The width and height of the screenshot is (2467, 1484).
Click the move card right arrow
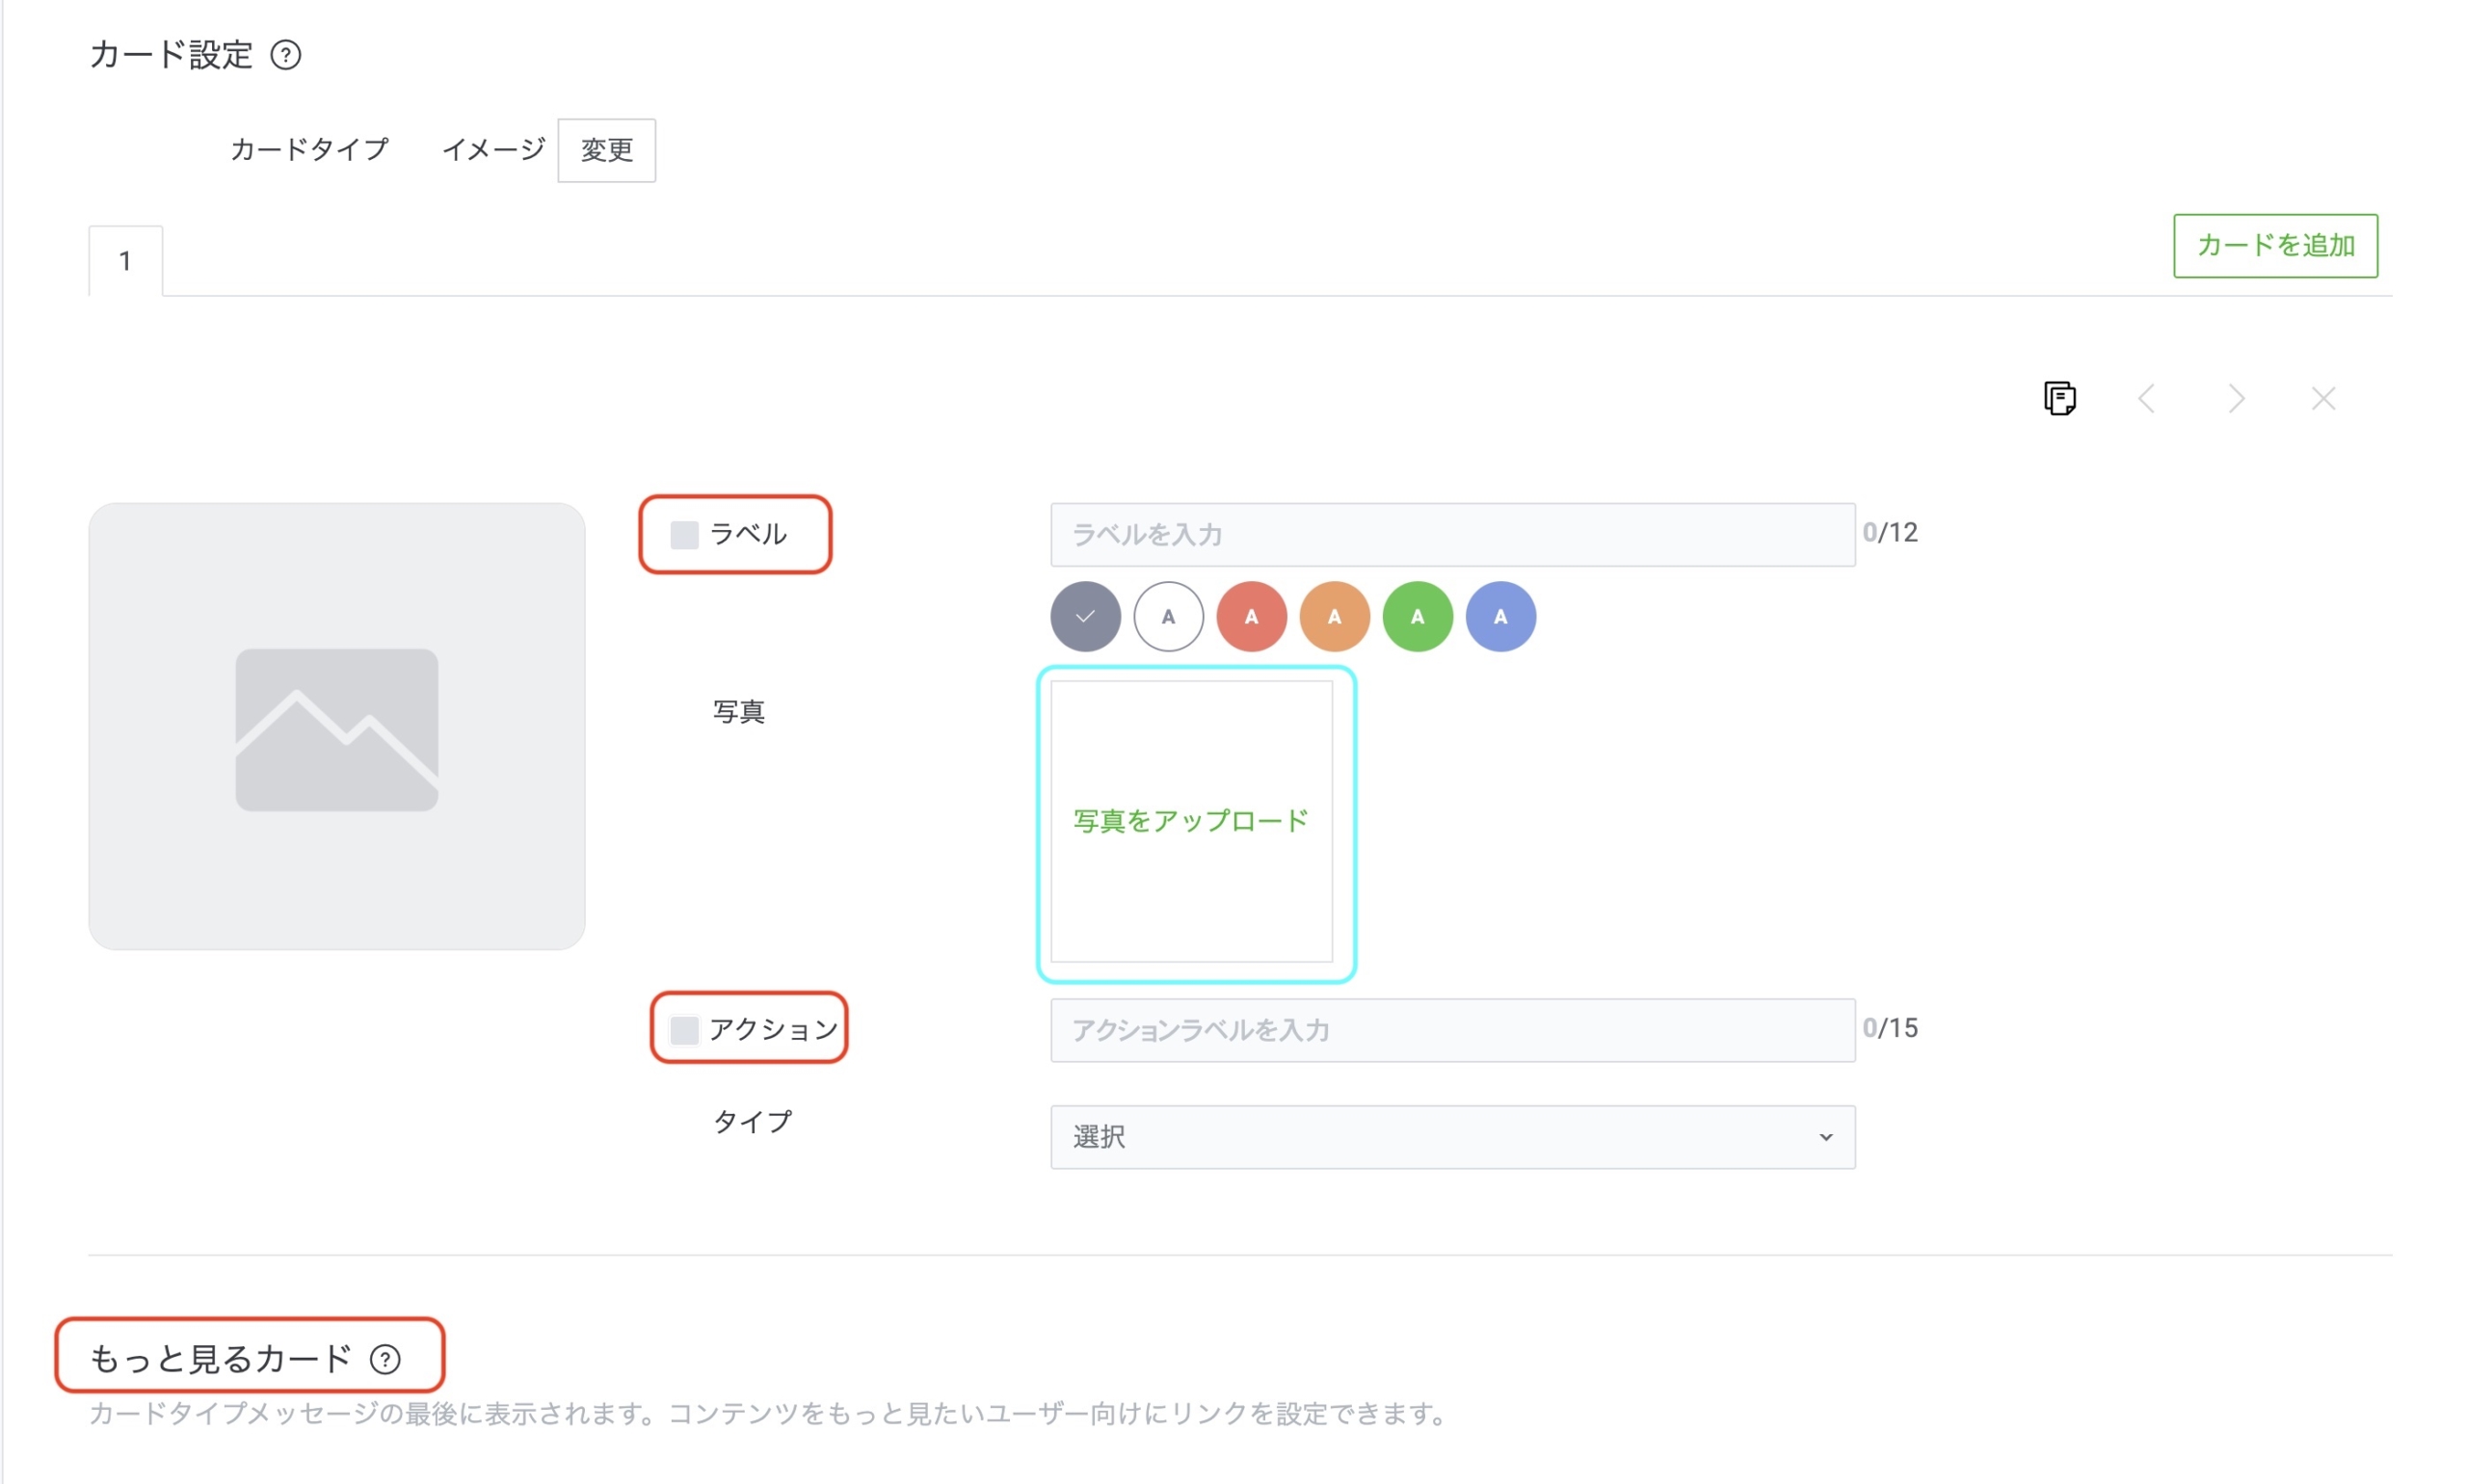[x=2236, y=399]
